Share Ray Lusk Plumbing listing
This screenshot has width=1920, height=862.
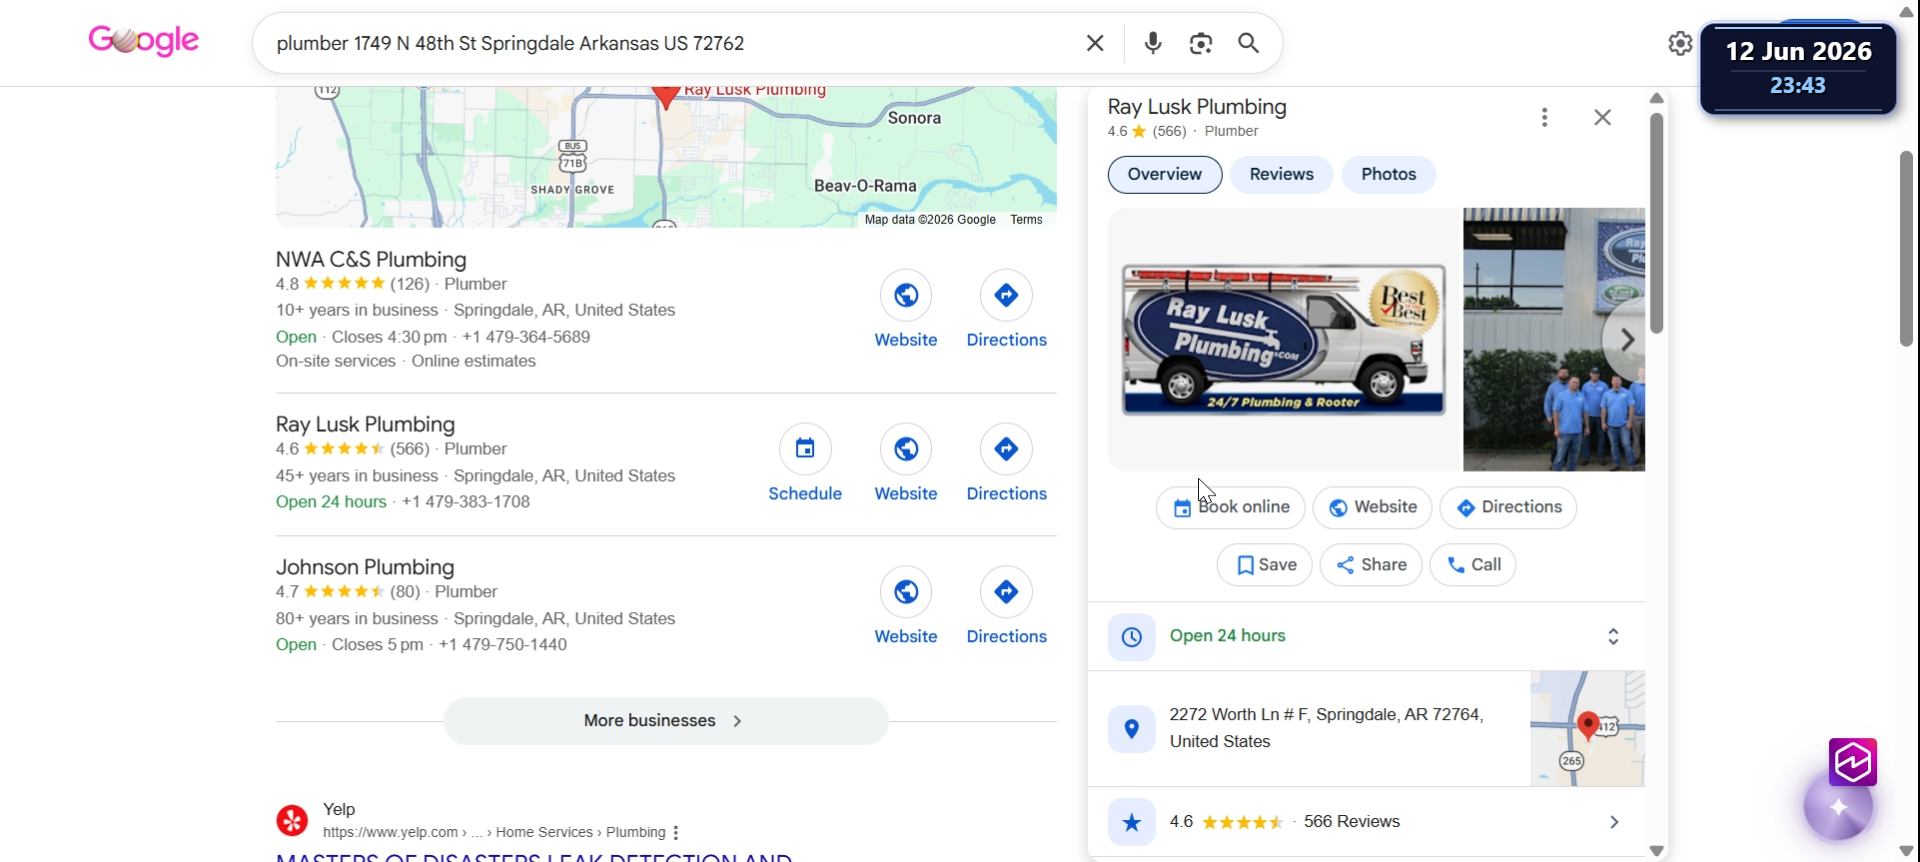pyautogui.click(x=1371, y=565)
